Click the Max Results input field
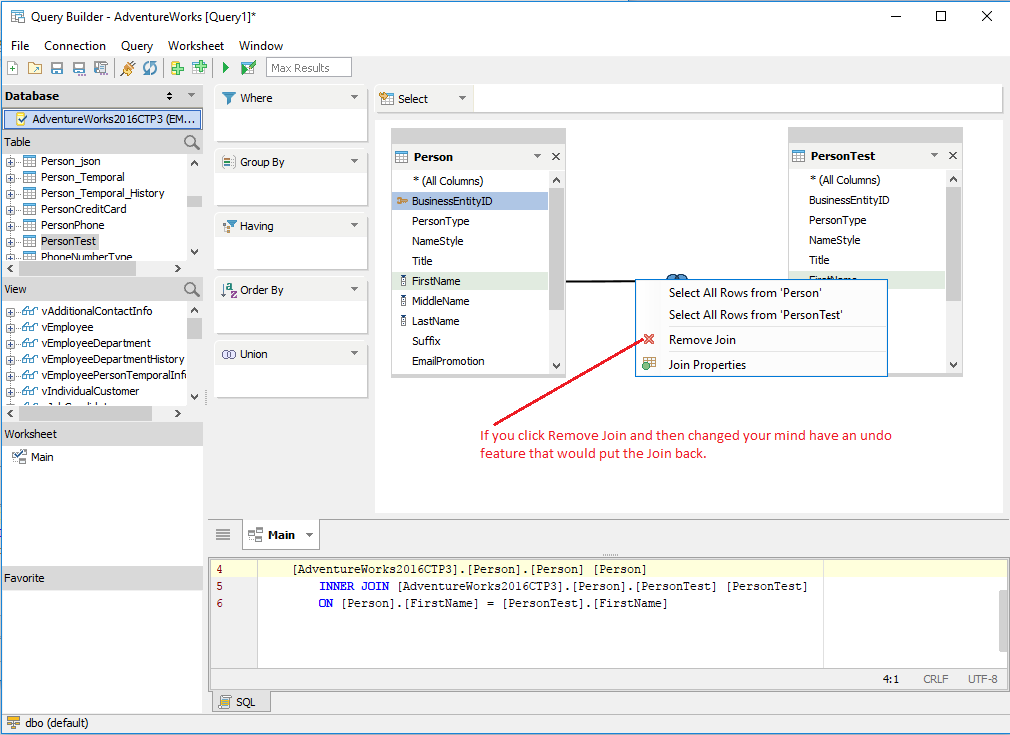Viewport: 1010px width, 735px height. tap(309, 68)
